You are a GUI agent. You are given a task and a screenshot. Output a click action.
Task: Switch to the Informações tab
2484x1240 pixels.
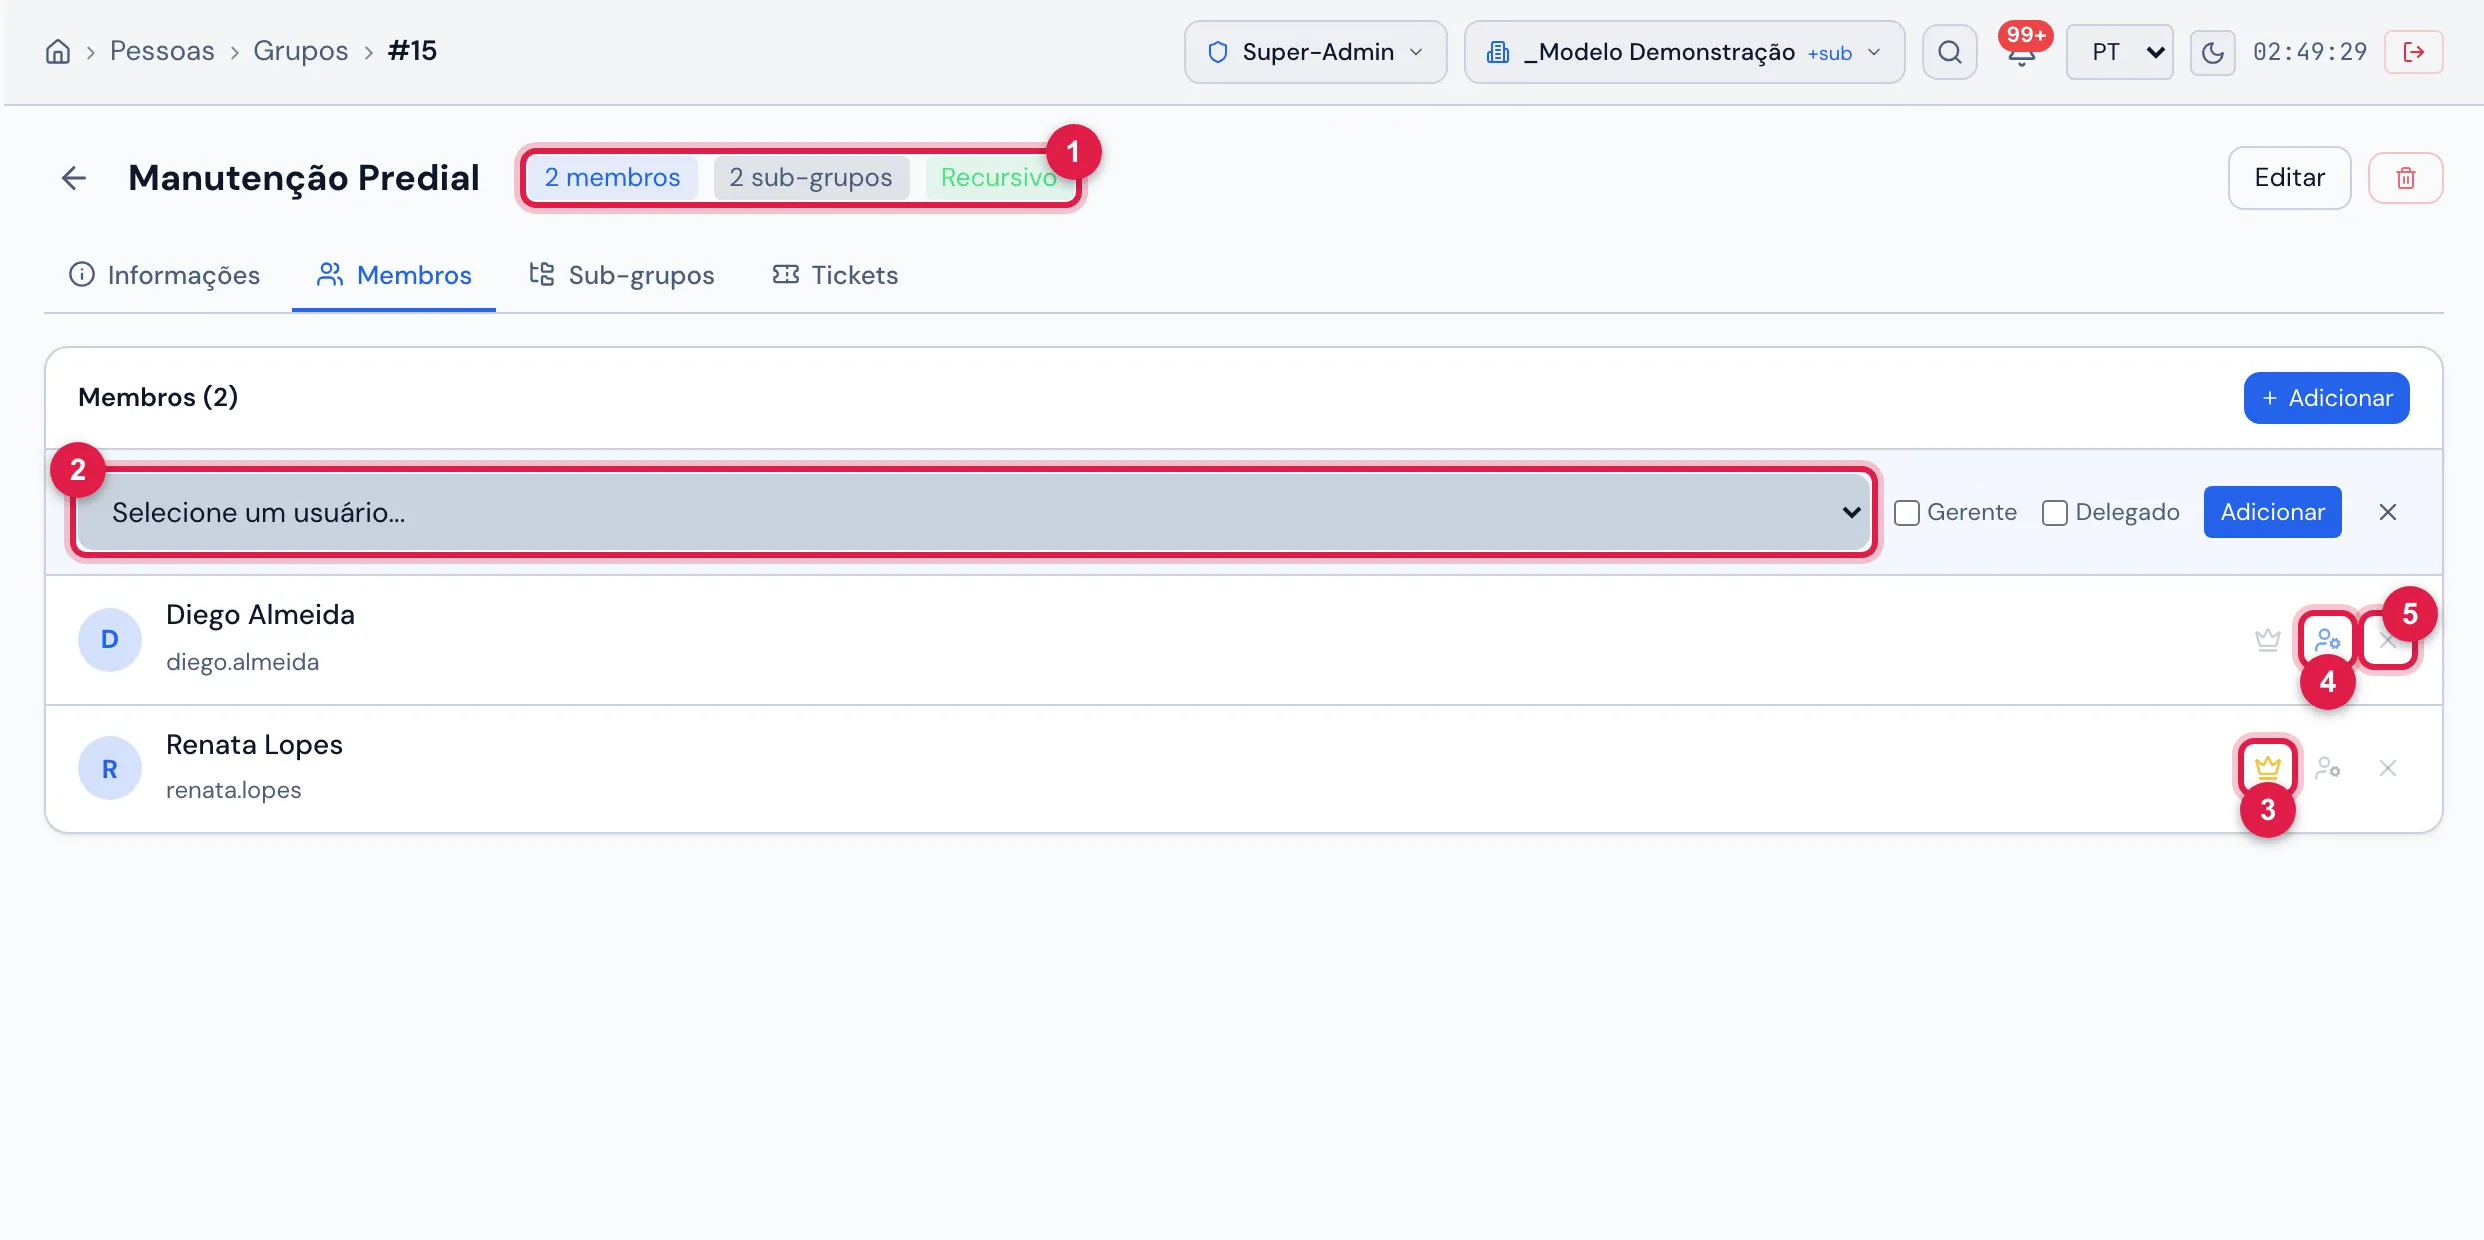pyautogui.click(x=164, y=275)
